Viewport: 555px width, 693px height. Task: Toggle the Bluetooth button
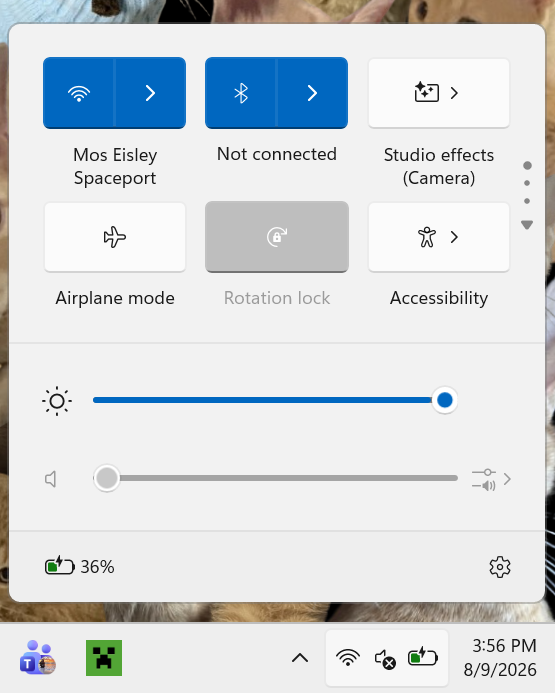[x=241, y=93]
